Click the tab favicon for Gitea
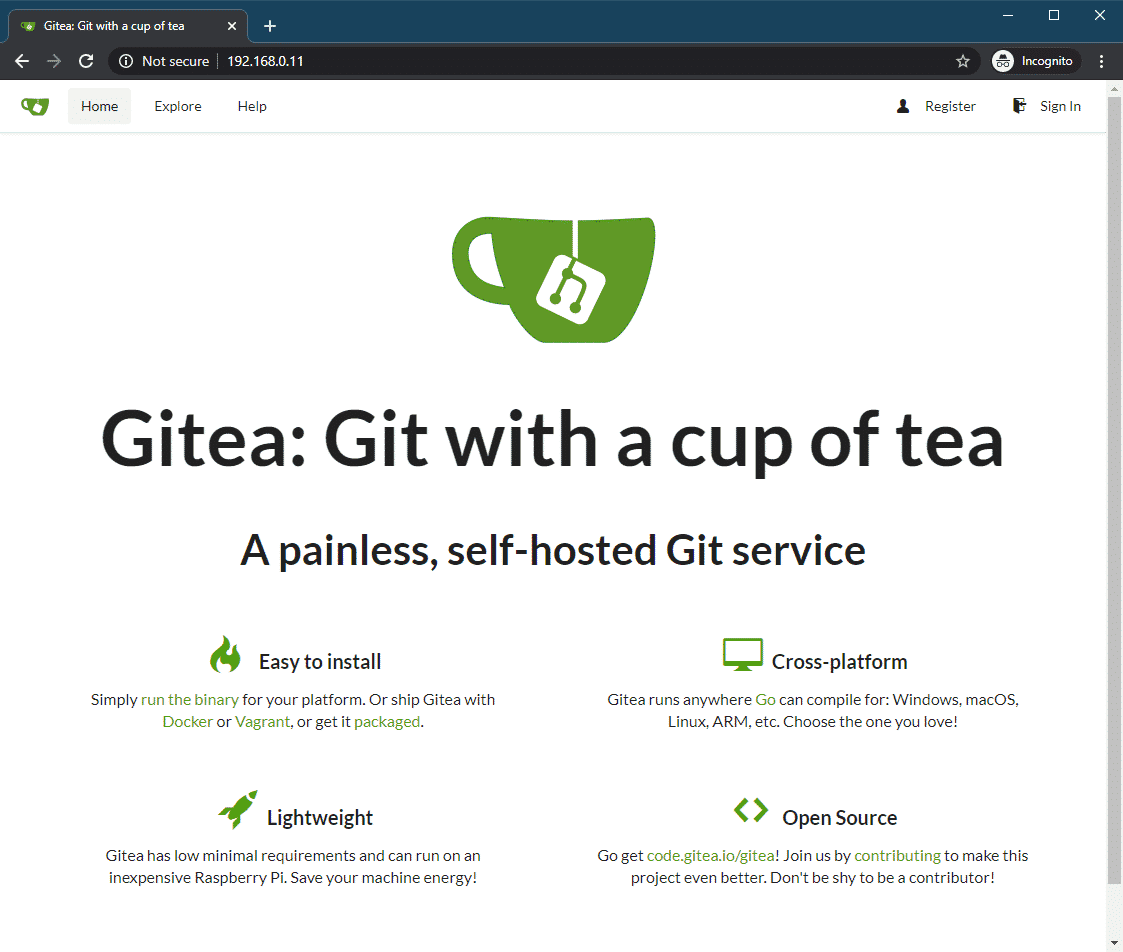Image resolution: width=1123 pixels, height=952 pixels. point(28,26)
